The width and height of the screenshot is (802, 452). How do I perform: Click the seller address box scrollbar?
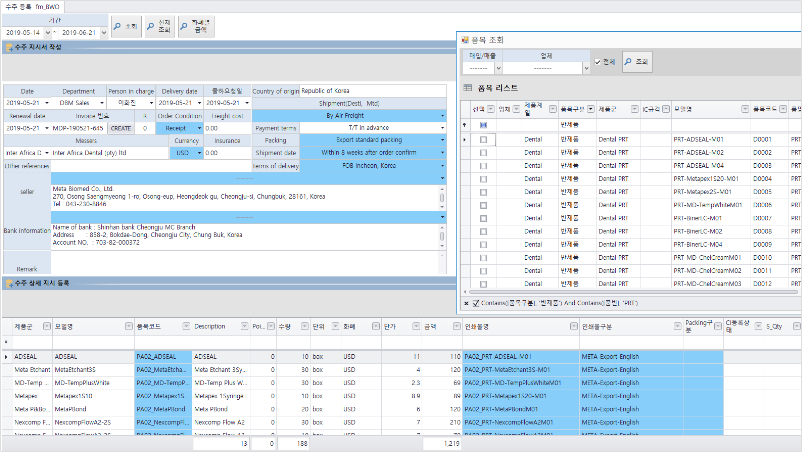[x=442, y=197]
